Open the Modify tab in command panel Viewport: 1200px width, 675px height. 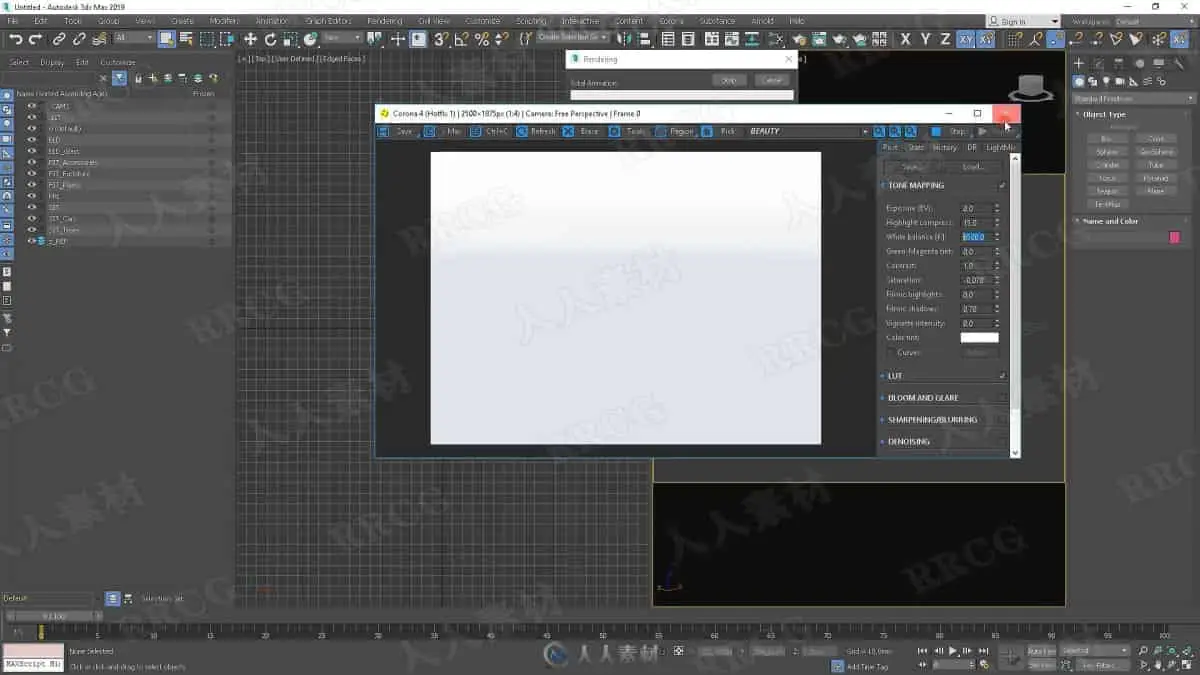[x=1098, y=63]
